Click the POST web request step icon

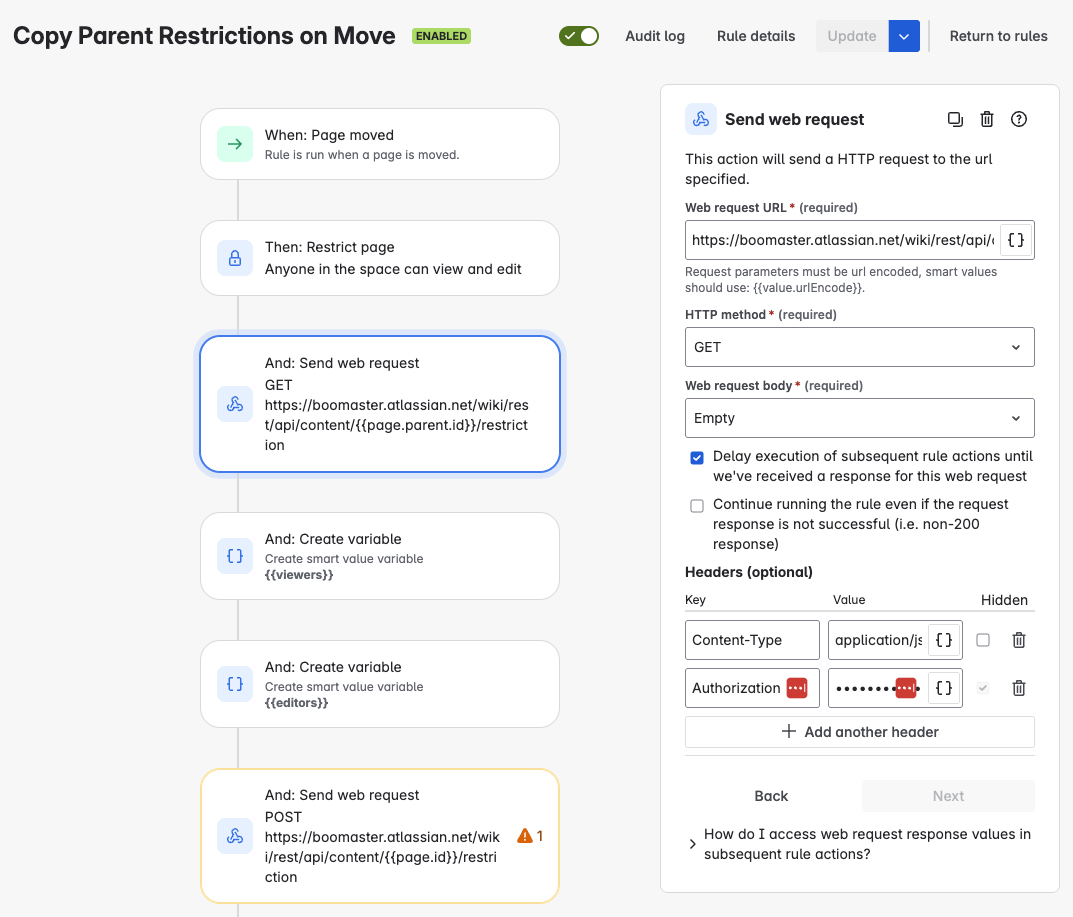(235, 836)
